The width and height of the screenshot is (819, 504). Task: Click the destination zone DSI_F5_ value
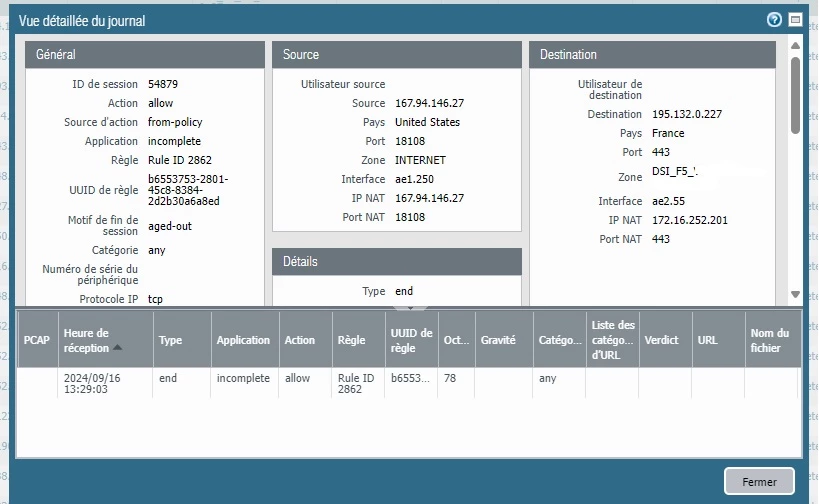[x=675, y=171]
